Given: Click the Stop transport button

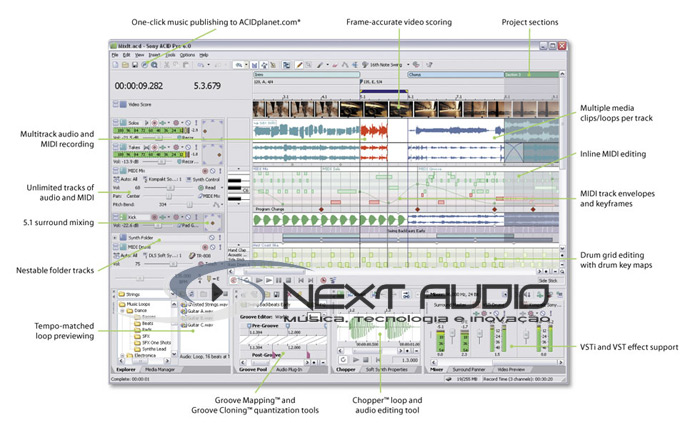Looking at the screenshot, I should click(x=288, y=280).
